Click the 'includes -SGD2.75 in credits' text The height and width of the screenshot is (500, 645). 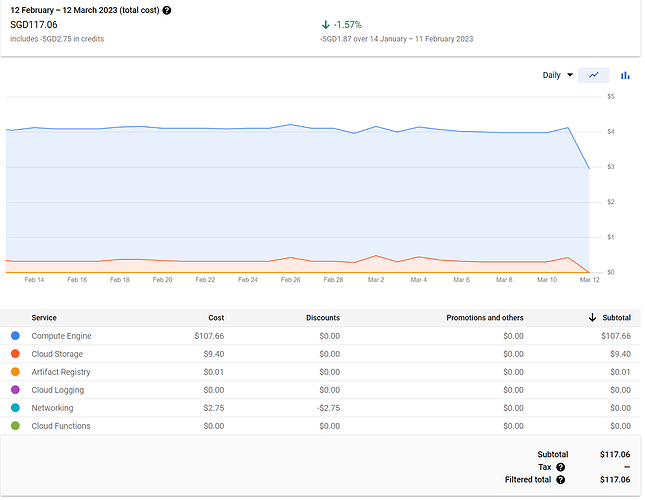[x=57, y=39]
